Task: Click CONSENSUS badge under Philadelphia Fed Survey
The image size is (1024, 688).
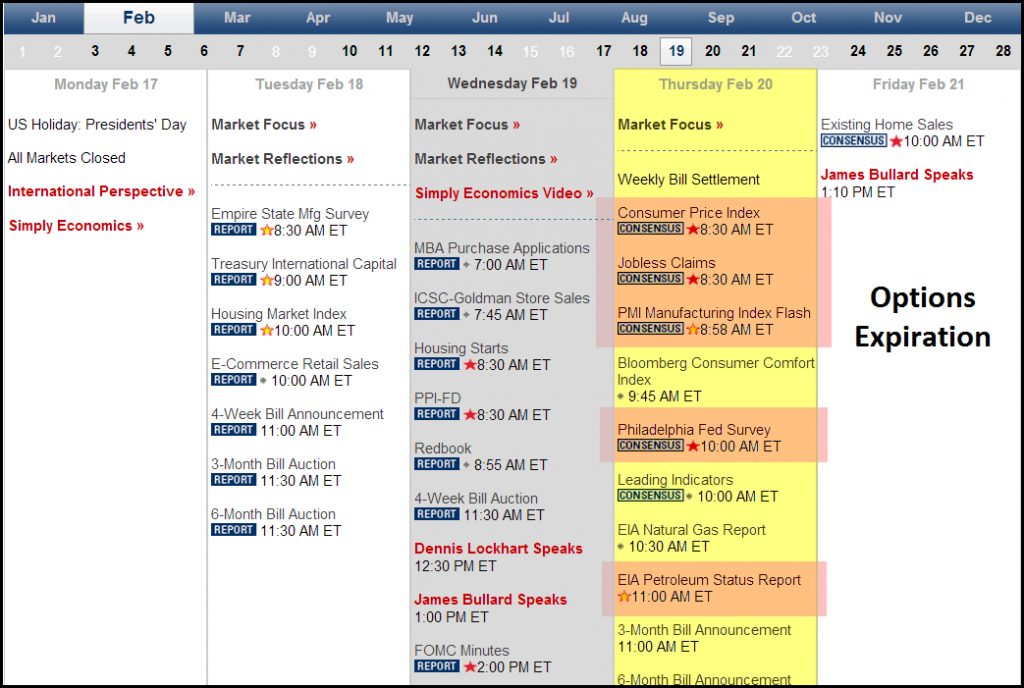Action: point(650,445)
